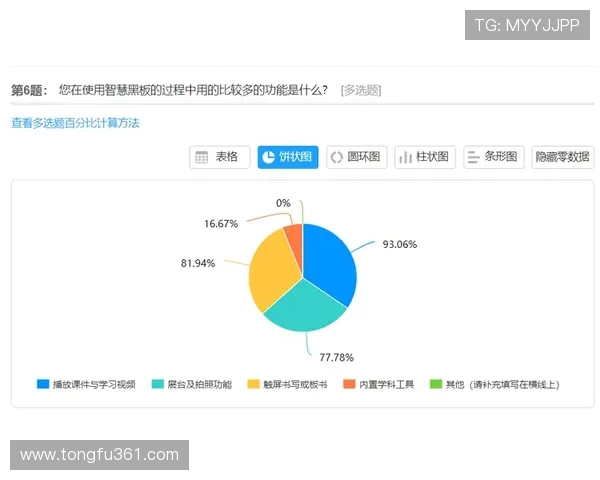Image resolution: width=600 pixels, height=480 pixels.
Task: Switch to 柱状图 column chart view
Action: click(x=425, y=157)
